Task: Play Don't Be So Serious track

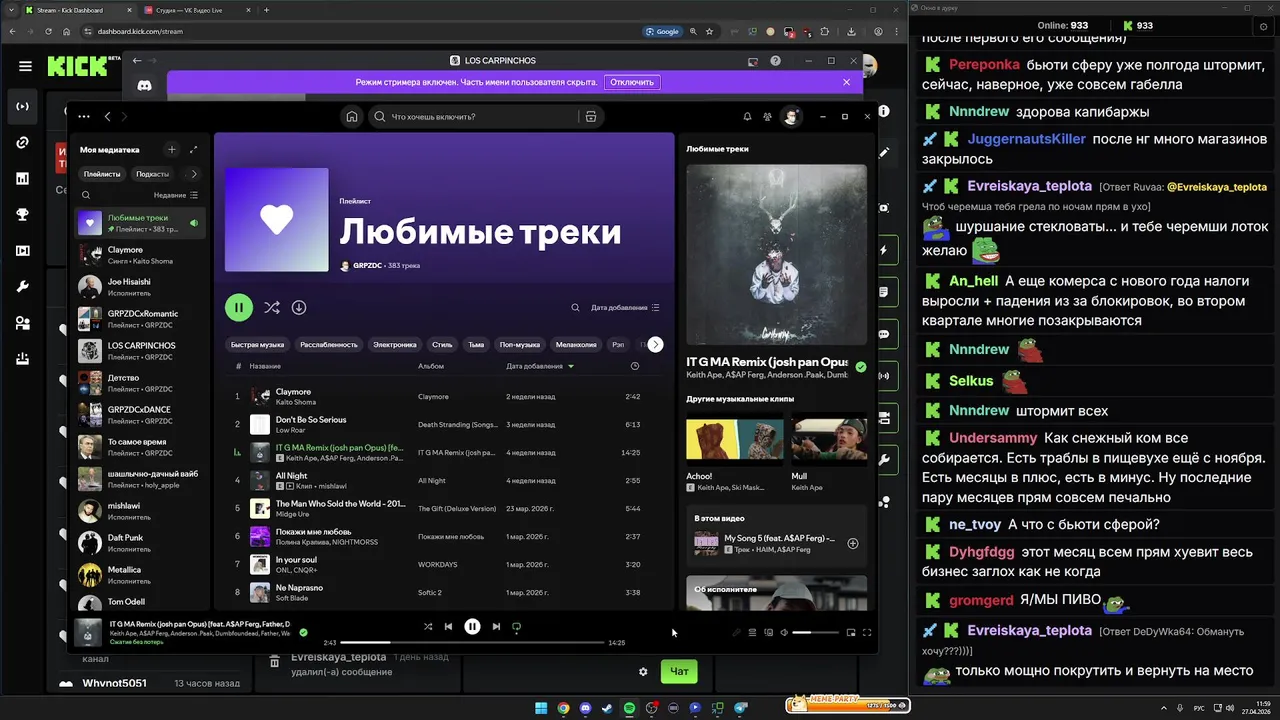Action: click(x=443, y=424)
